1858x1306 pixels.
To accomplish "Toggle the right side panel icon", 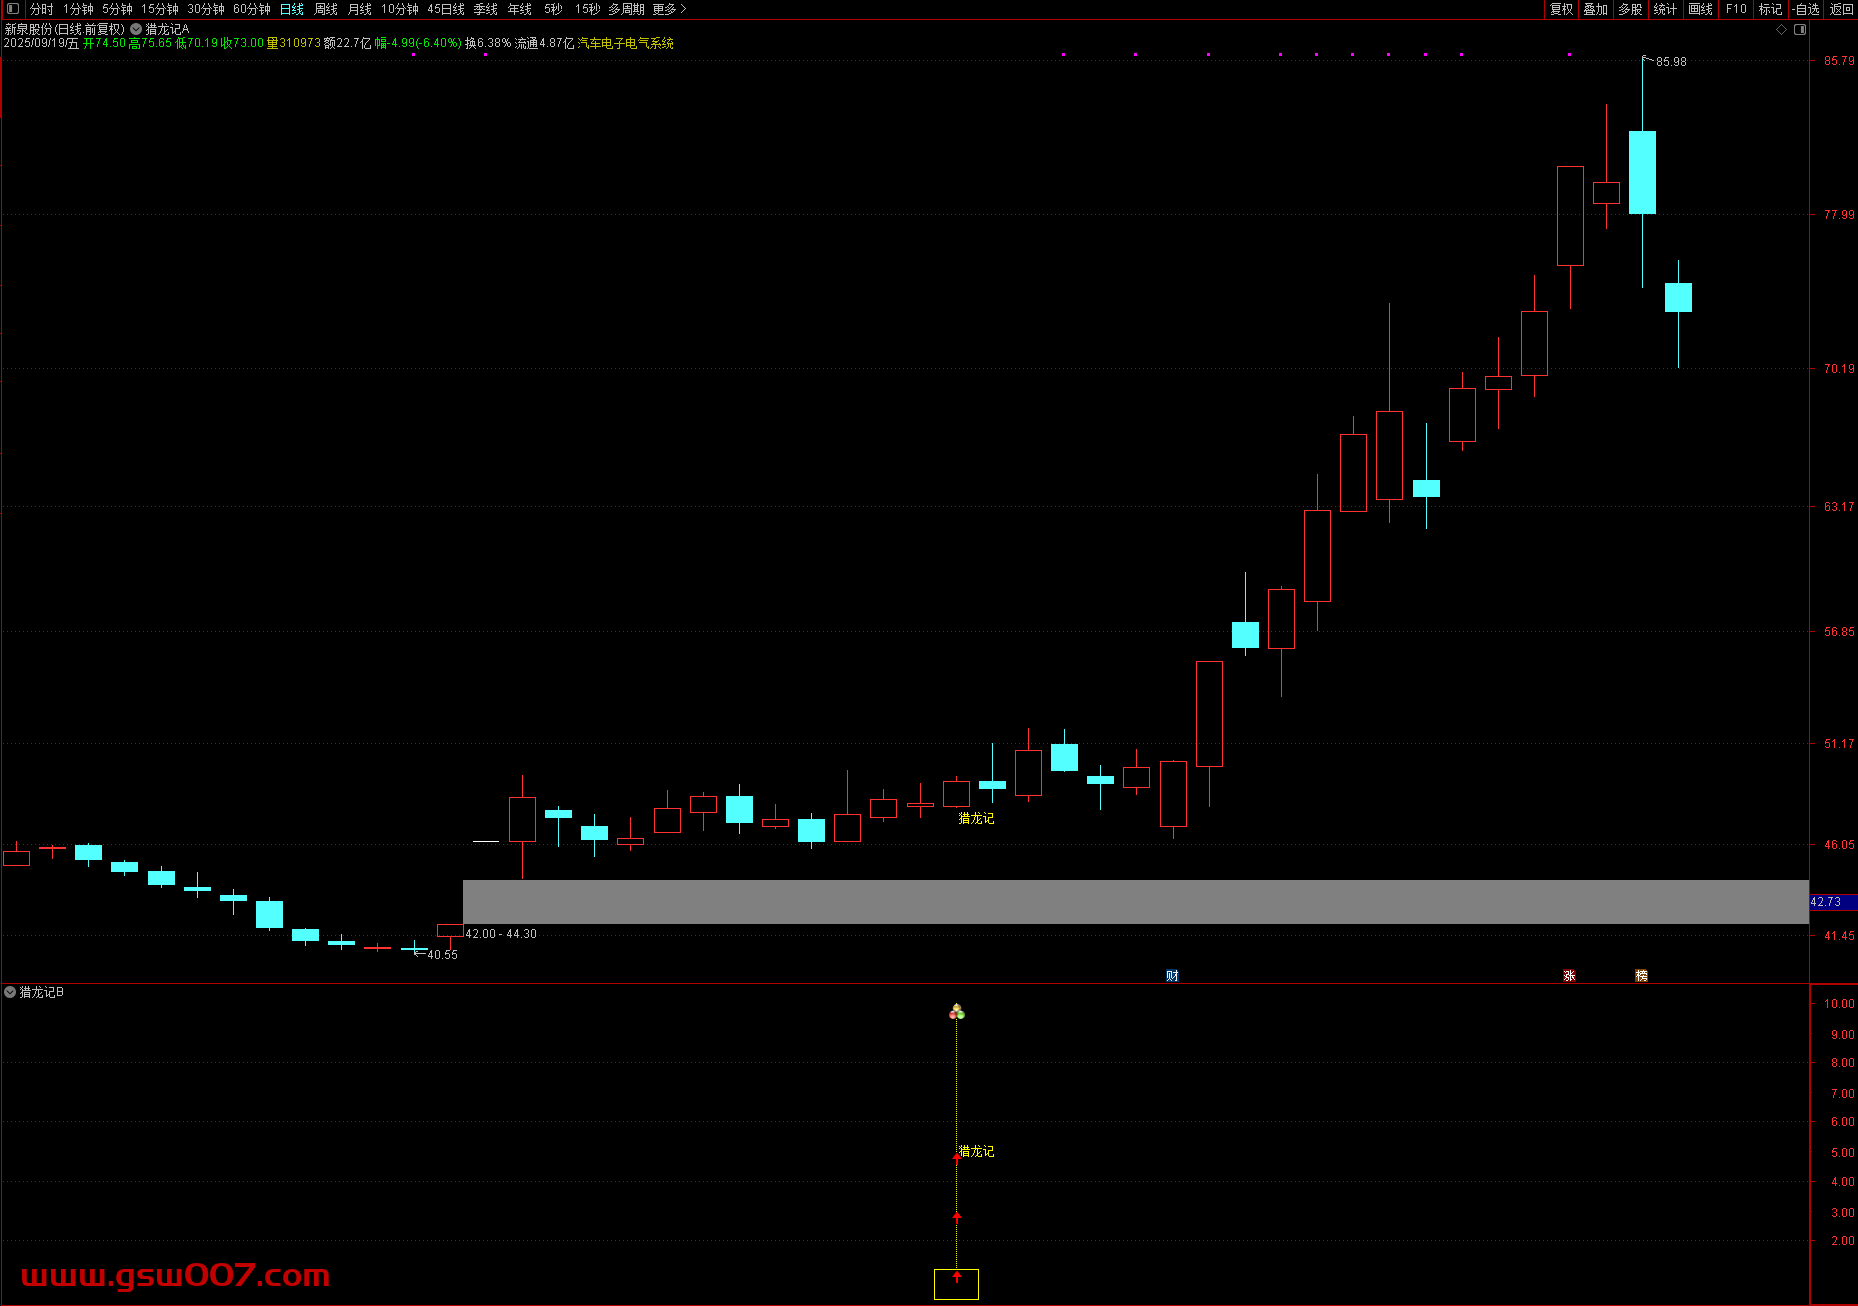I will (x=1800, y=30).
